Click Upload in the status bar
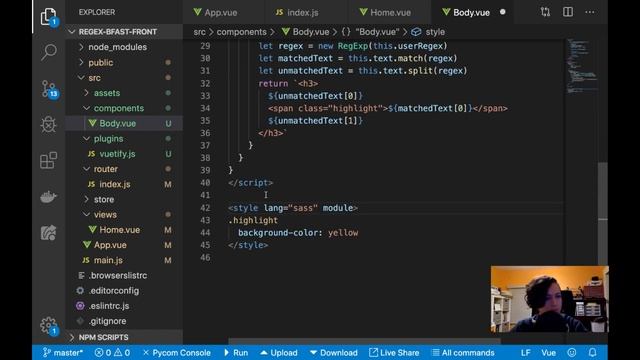This screenshot has height=360, width=640. pyautogui.click(x=279, y=353)
